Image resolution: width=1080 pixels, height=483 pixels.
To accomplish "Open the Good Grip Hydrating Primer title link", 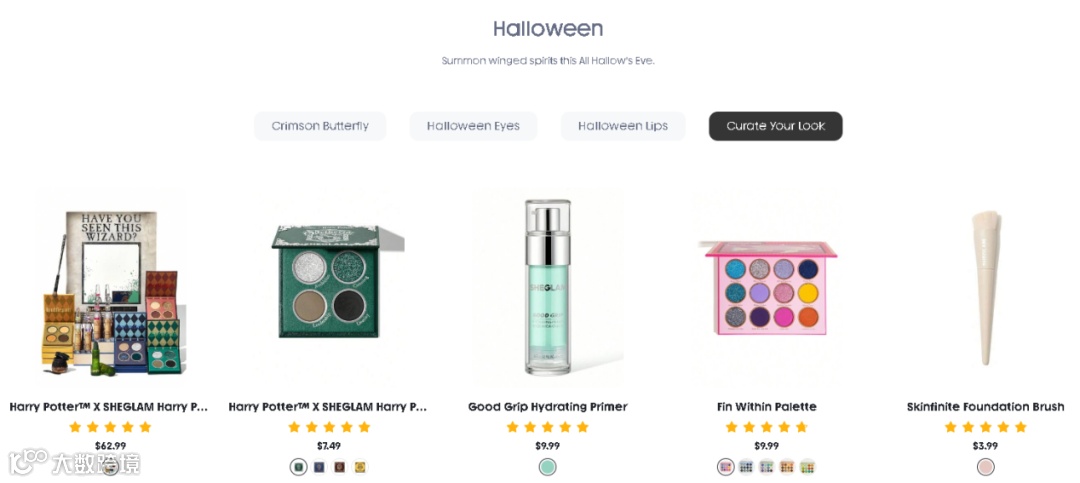I will pyautogui.click(x=547, y=407).
